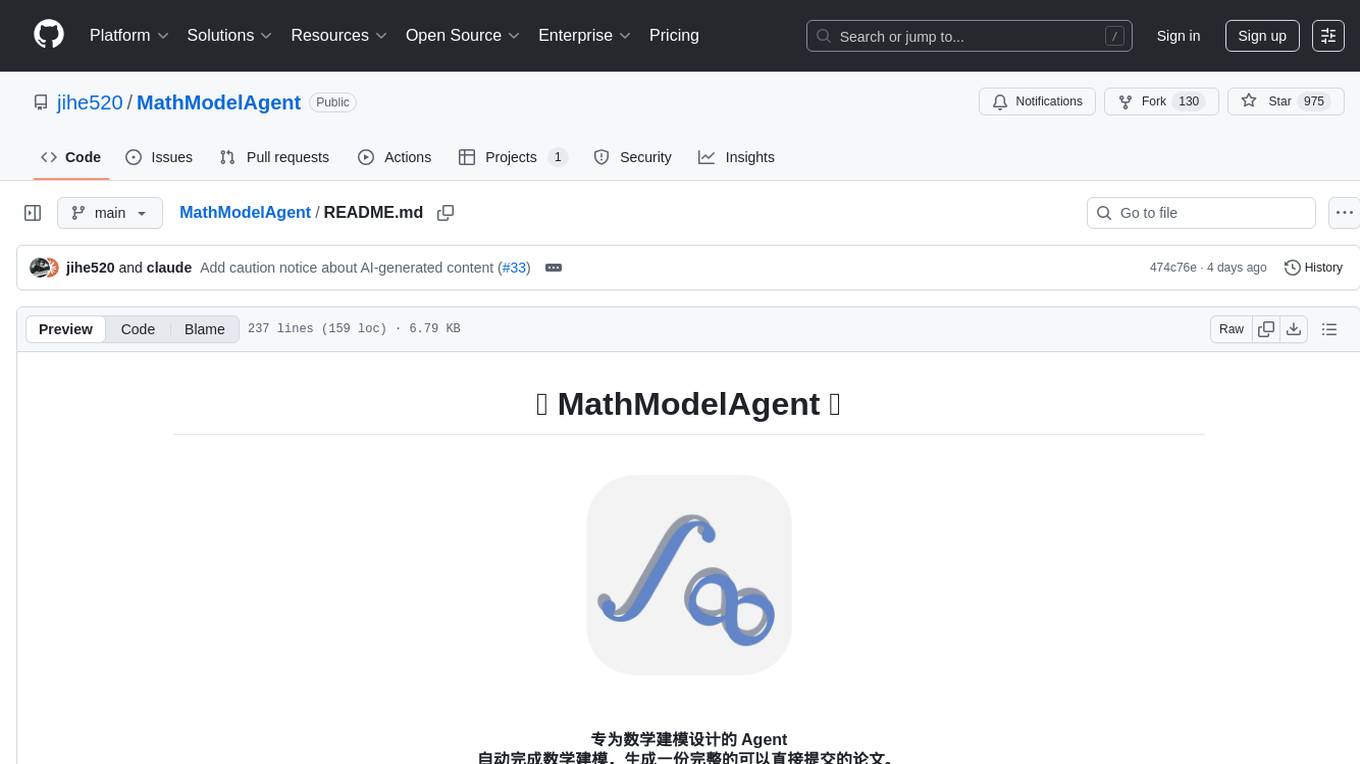Click the file size text 6.79 KB
This screenshot has width=1360, height=764.
pyautogui.click(x=435, y=329)
